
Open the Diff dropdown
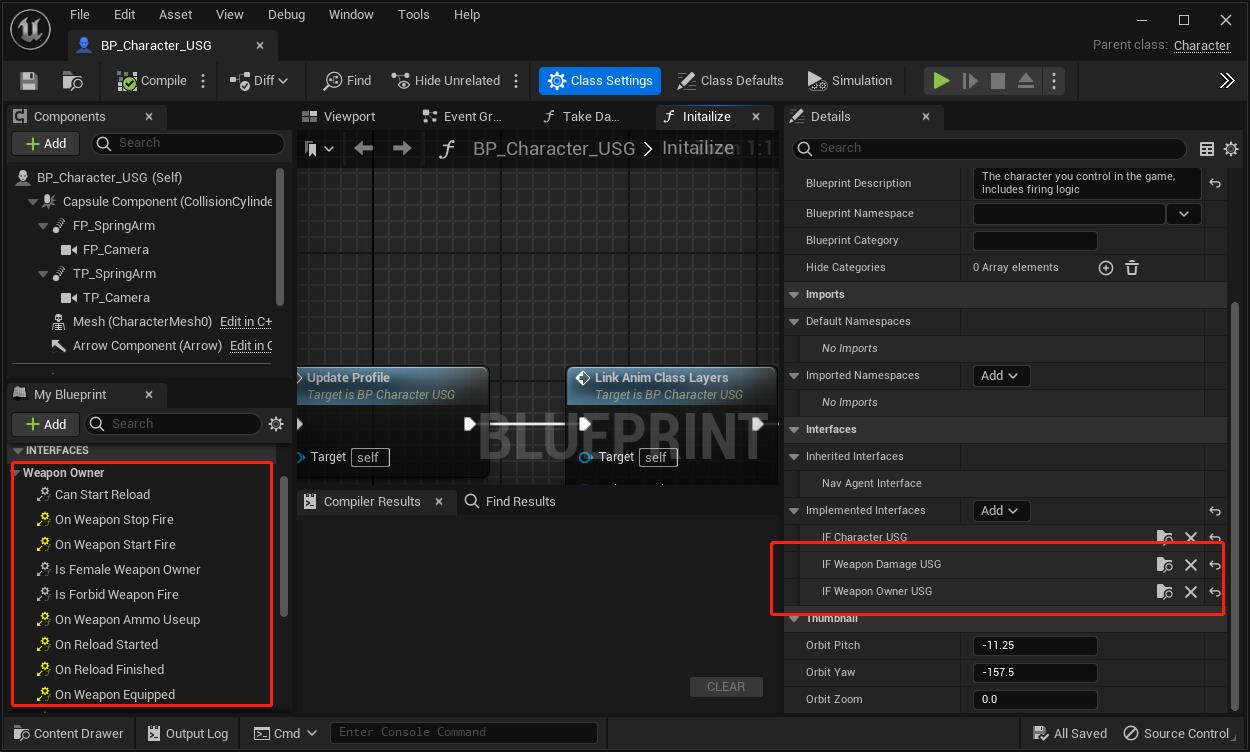point(259,81)
